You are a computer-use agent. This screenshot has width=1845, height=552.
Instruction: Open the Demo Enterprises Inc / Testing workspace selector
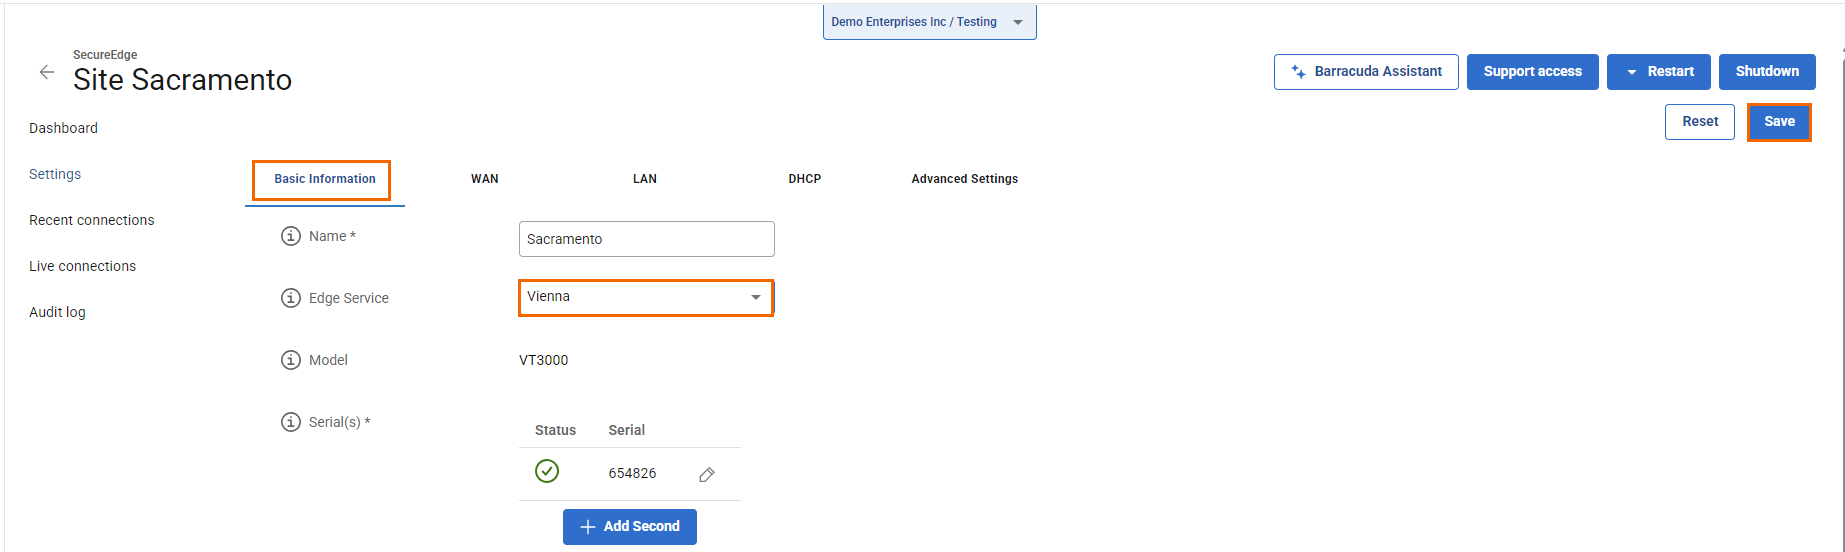[928, 22]
